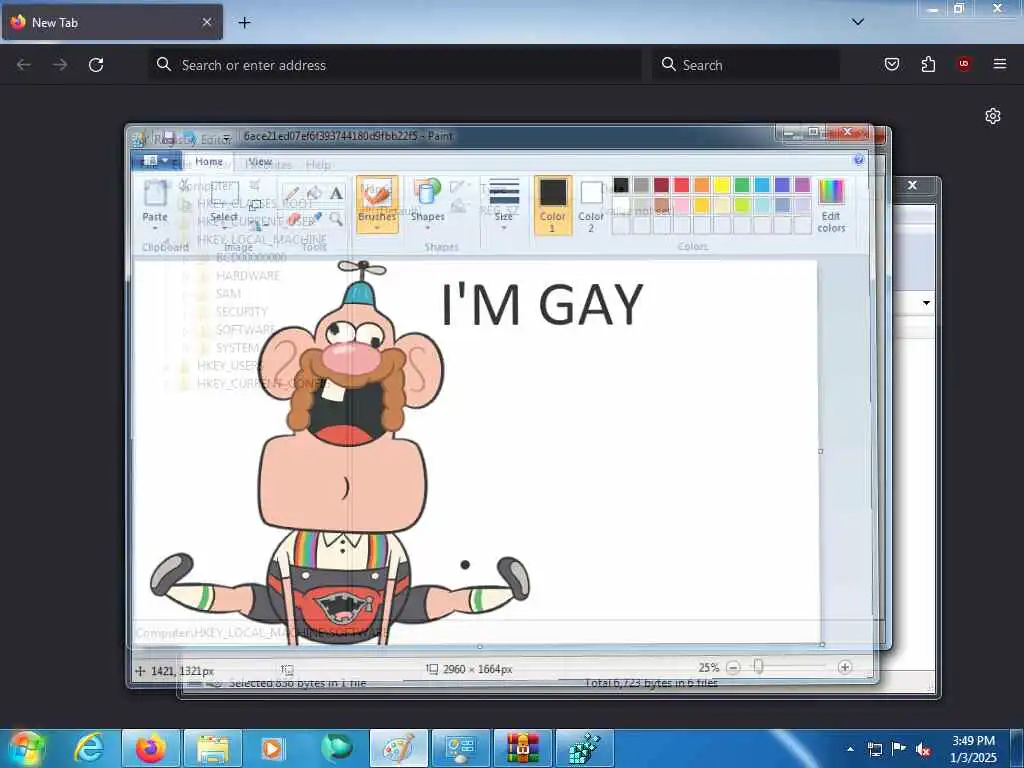Pick the orange color swatch in top row
The image size is (1024, 768).
tap(701, 185)
